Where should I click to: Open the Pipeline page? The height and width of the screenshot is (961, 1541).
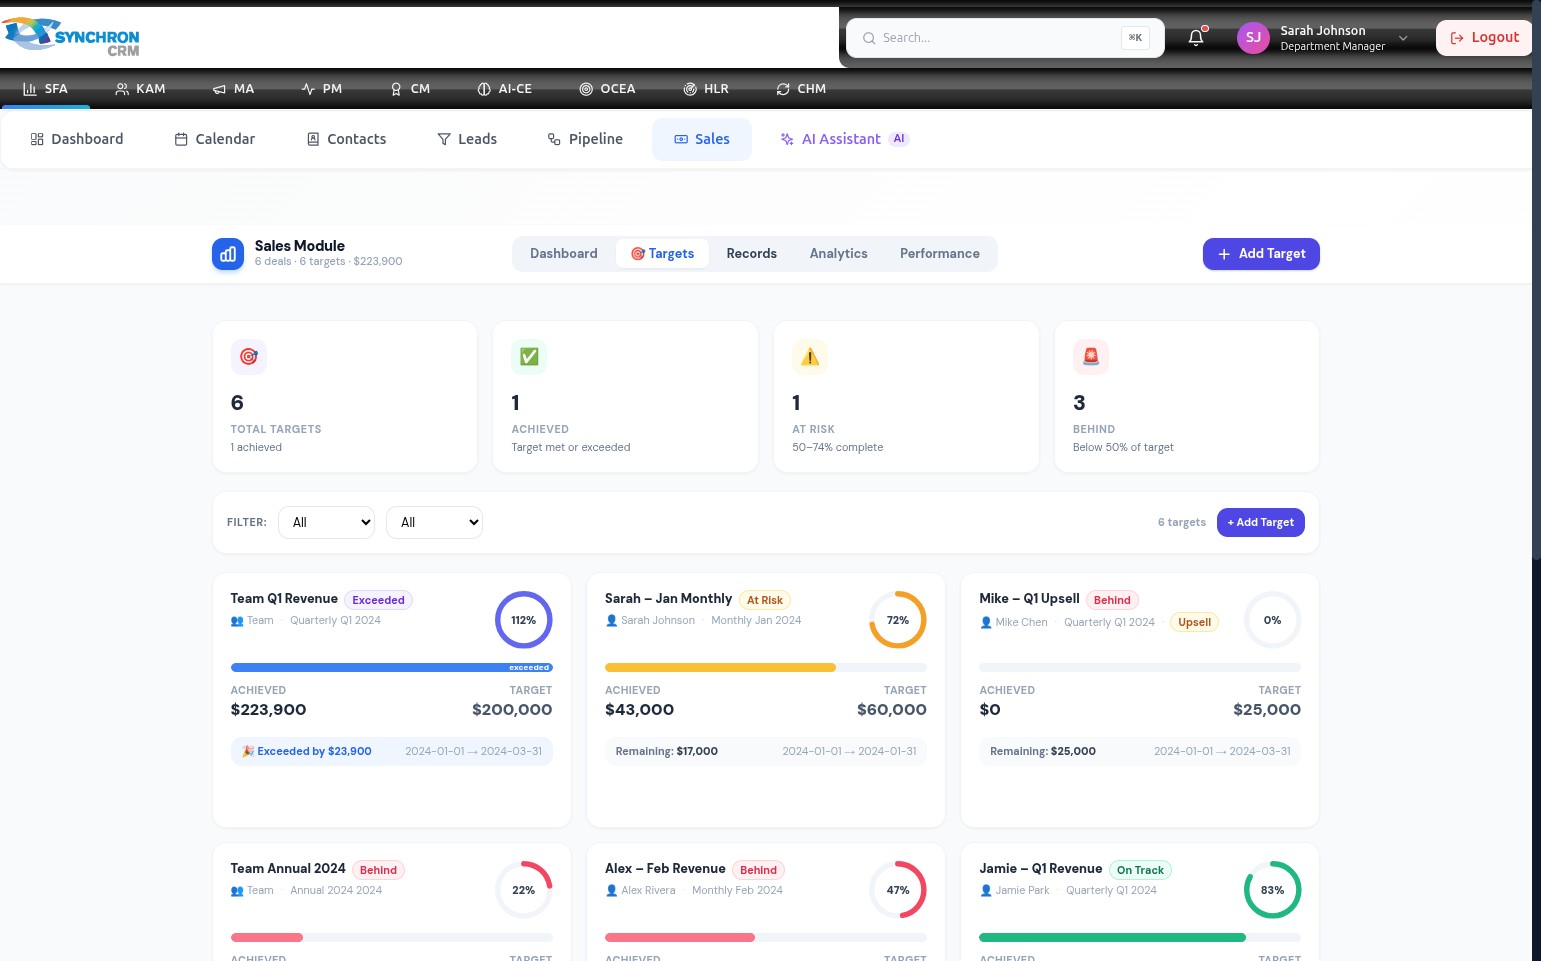coord(585,139)
